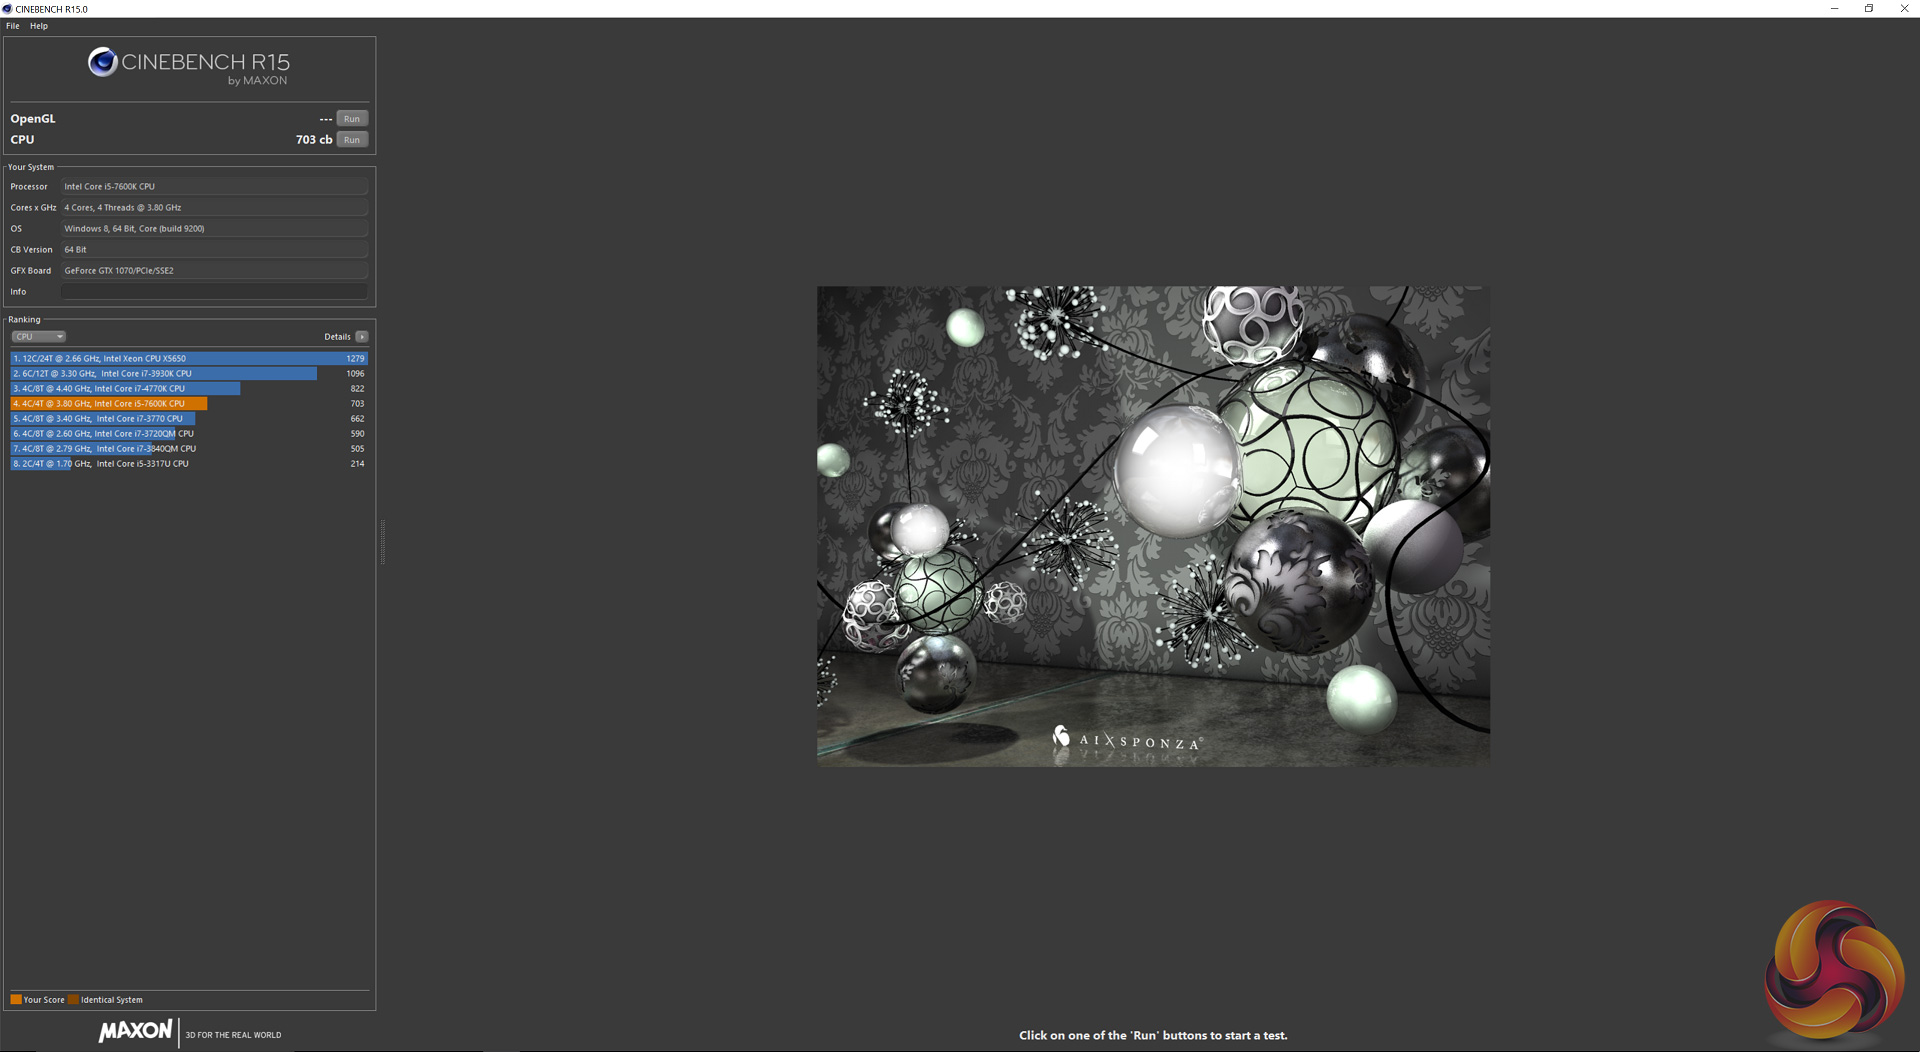Select the Processor field showing i5-7600K
The image size is (1920, 1052).
[x=214, y=187]
